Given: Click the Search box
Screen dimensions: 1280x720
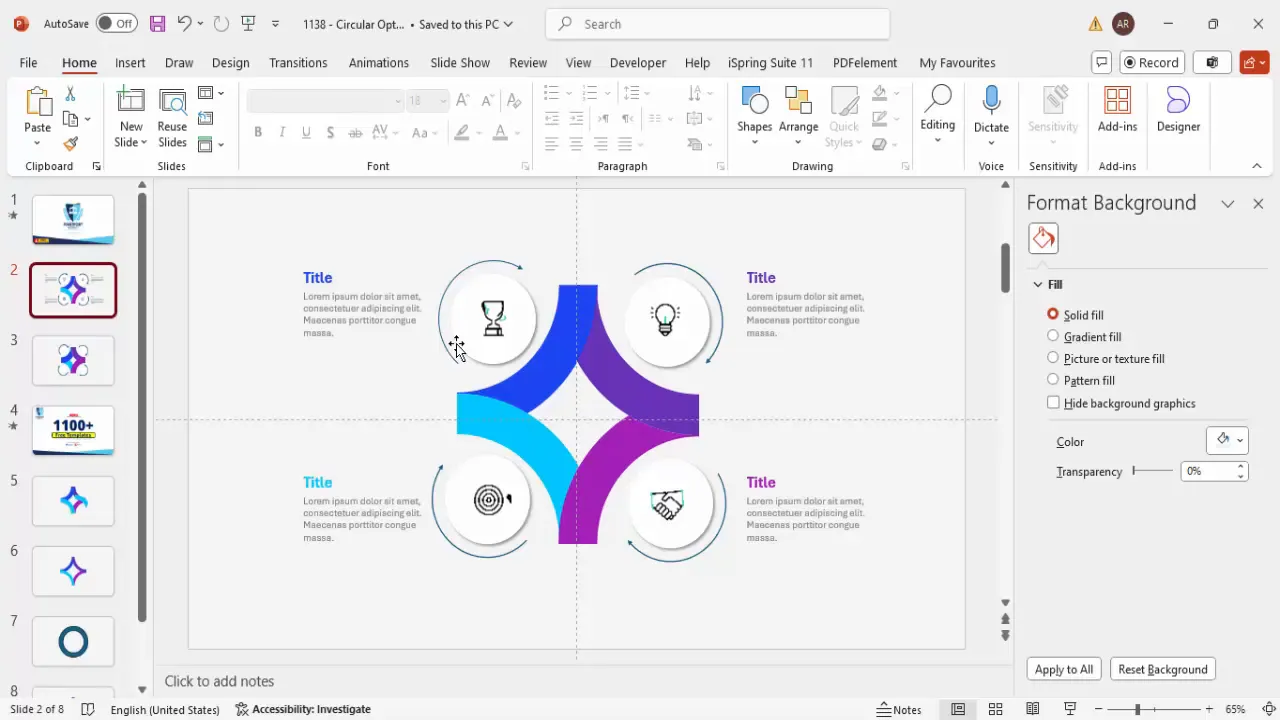Looking at the screenshot, I should [x=718, y=24].
